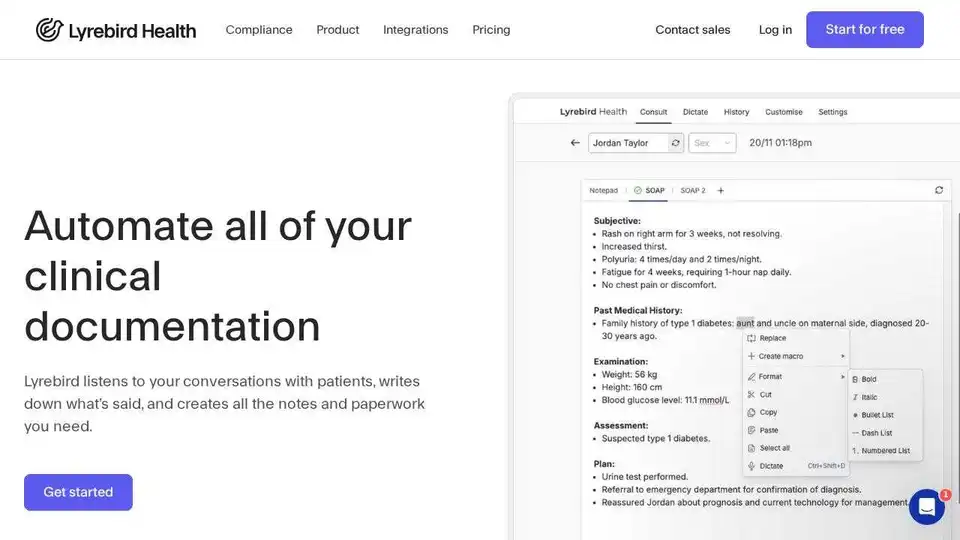Click the 'Assessment:' heading
Image resolution: width=960 pixels, height=540 pixels.
(621, 425)
